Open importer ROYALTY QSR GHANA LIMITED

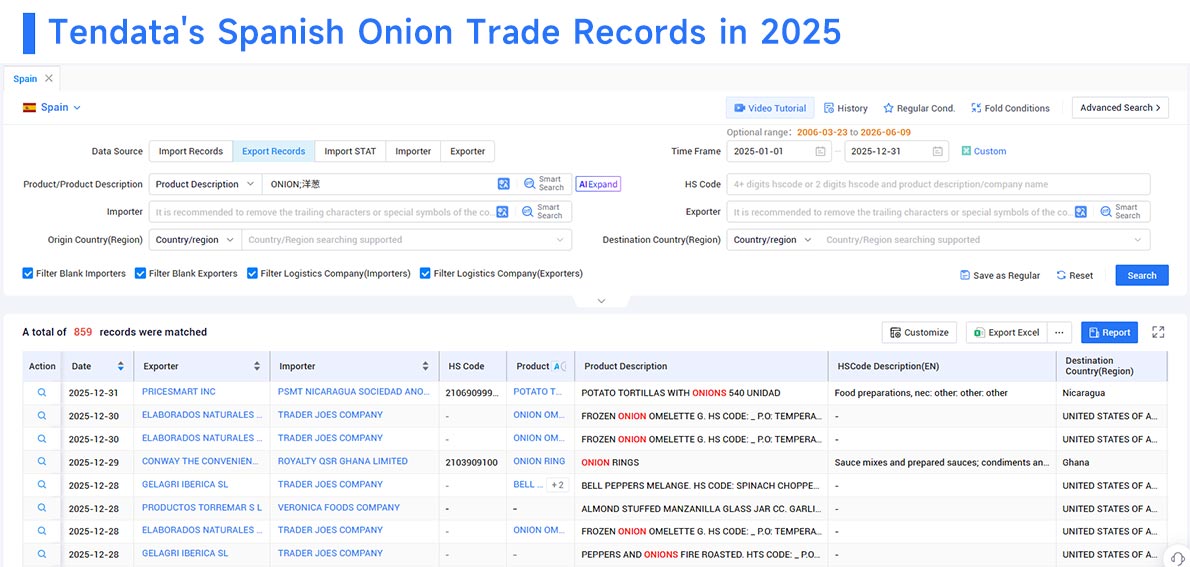pyautogui.click(x=342, y=461)
